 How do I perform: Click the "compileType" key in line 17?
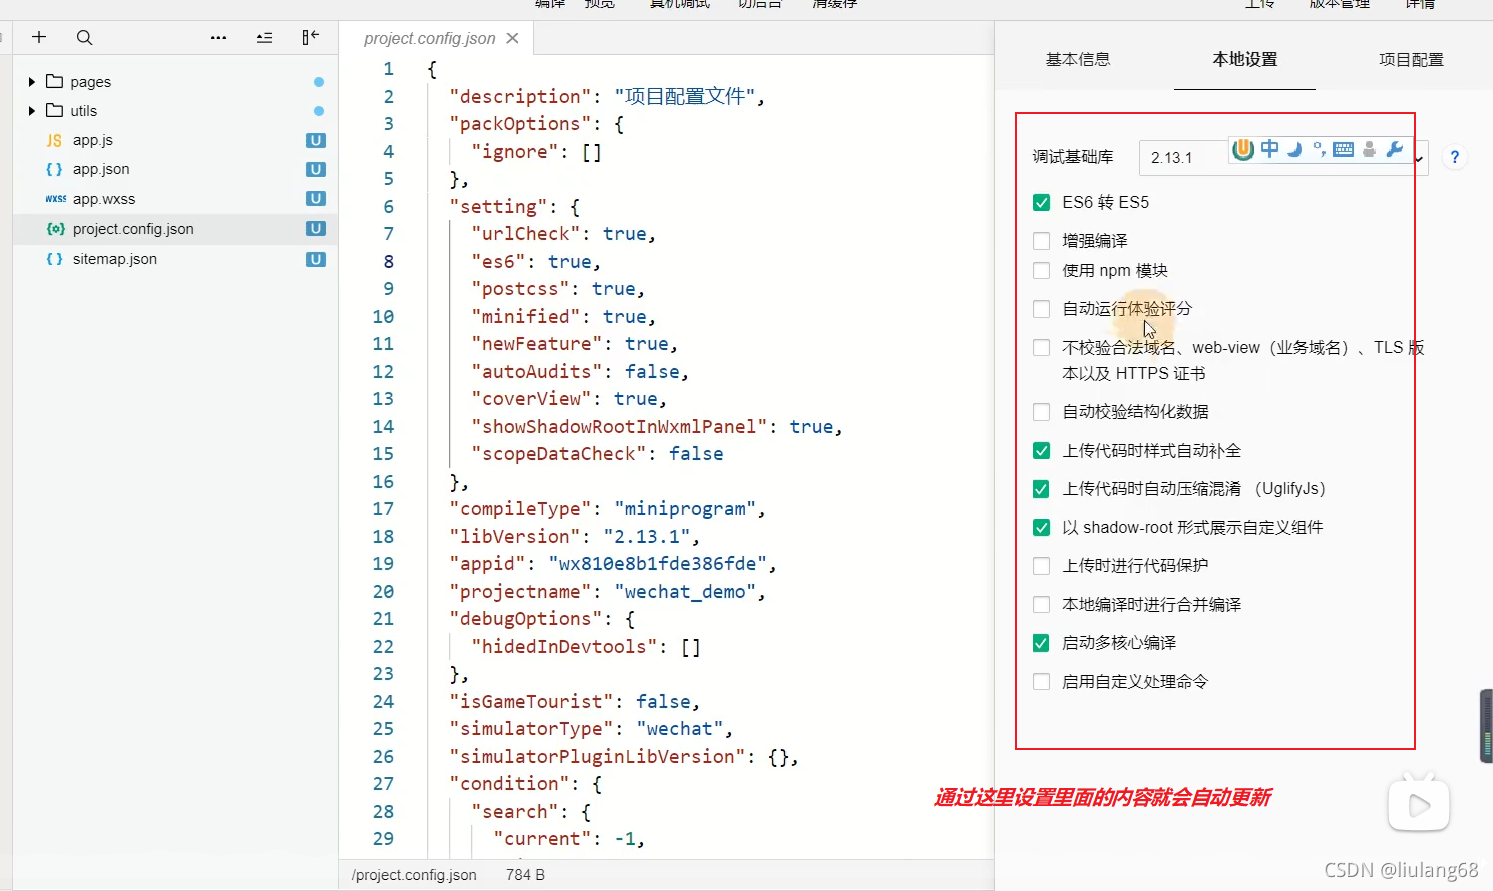click(520, 509)
